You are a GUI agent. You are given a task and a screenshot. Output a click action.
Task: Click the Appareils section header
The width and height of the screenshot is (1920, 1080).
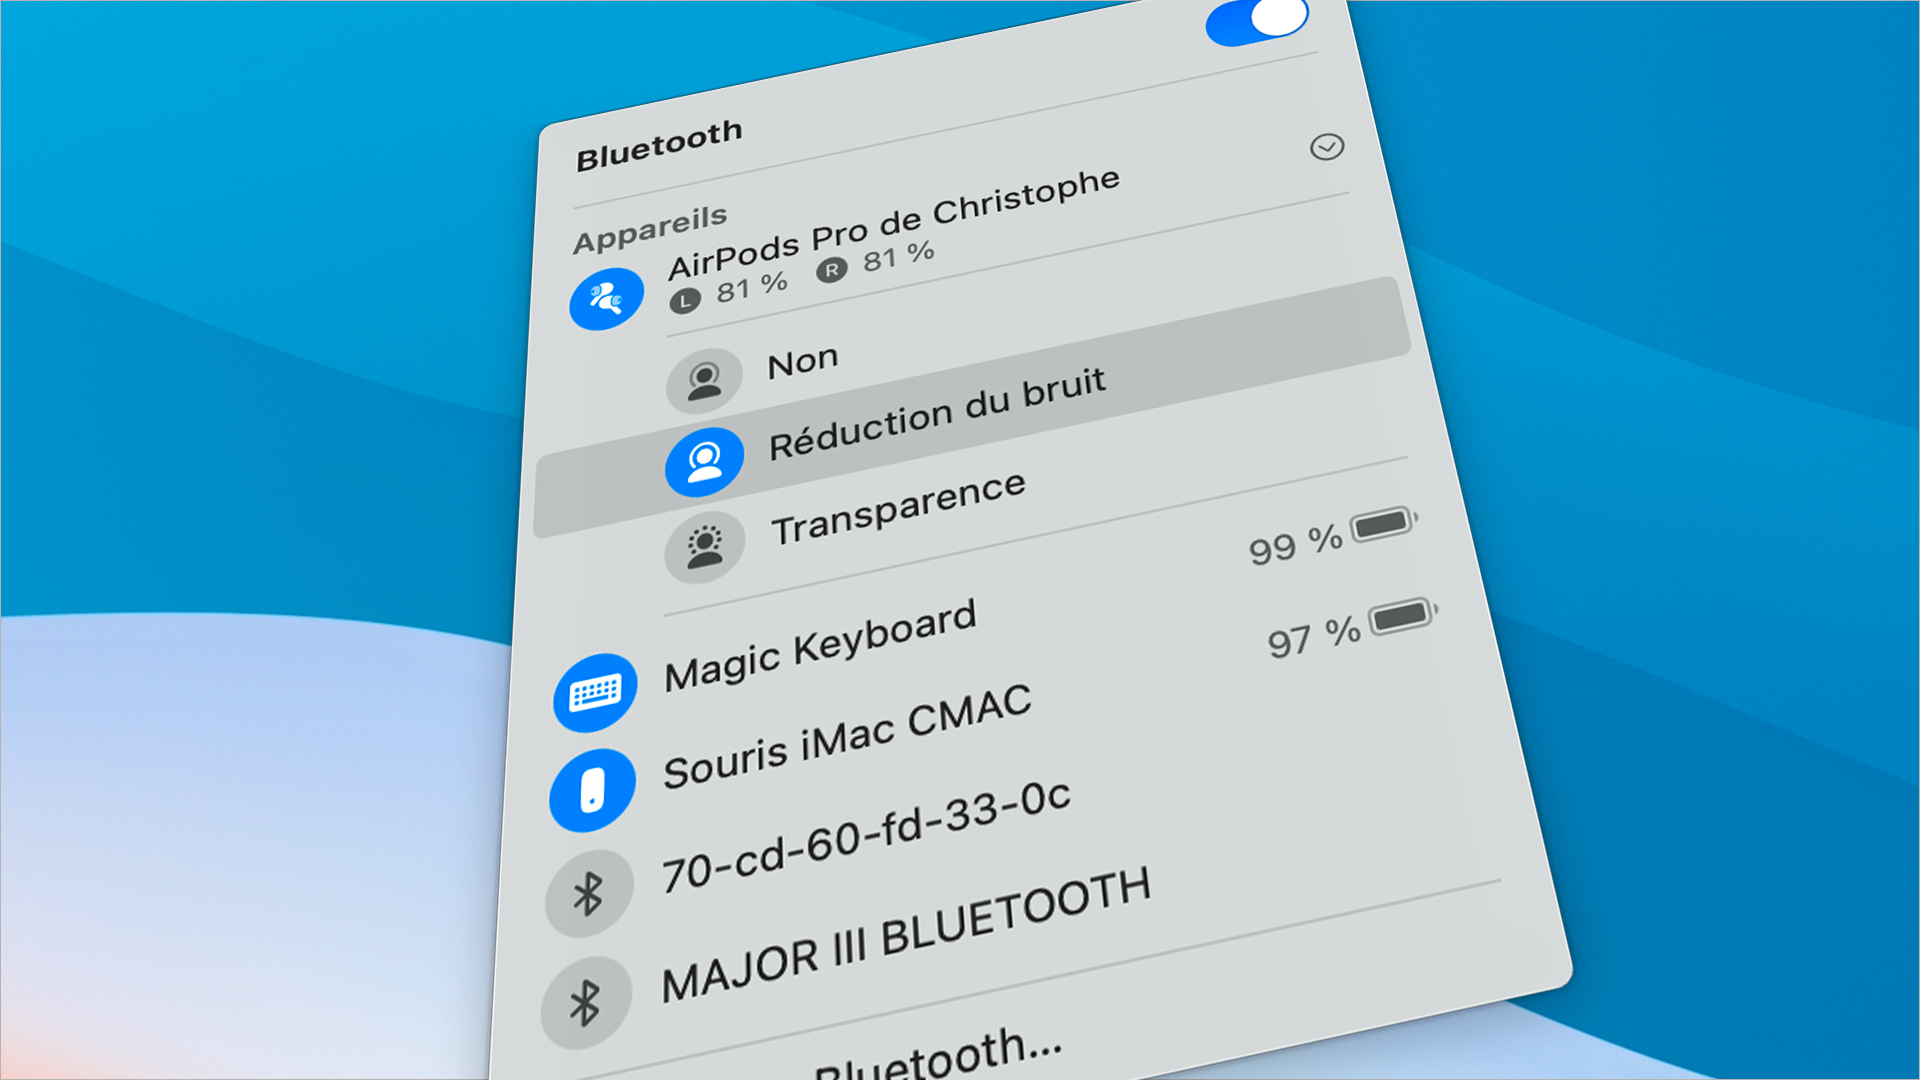pos(650,229)
